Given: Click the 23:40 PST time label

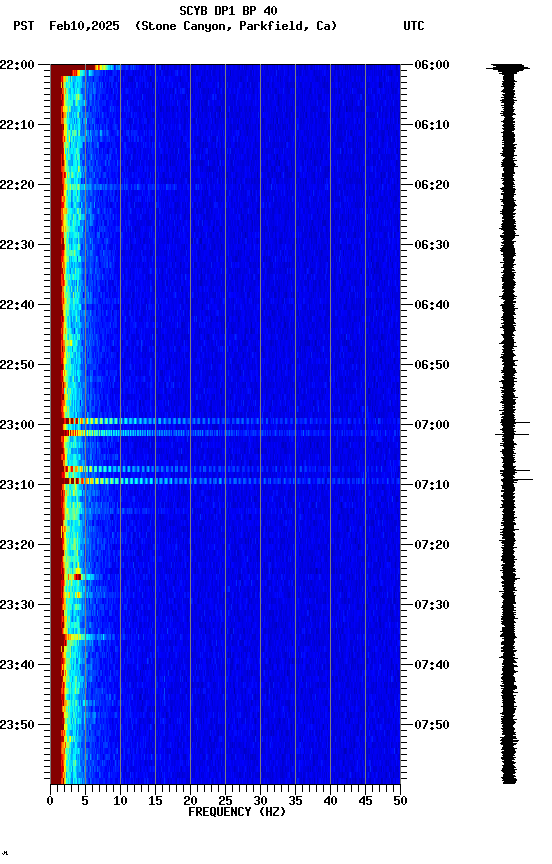Looking at the screenshot, I should coord(17,666).
